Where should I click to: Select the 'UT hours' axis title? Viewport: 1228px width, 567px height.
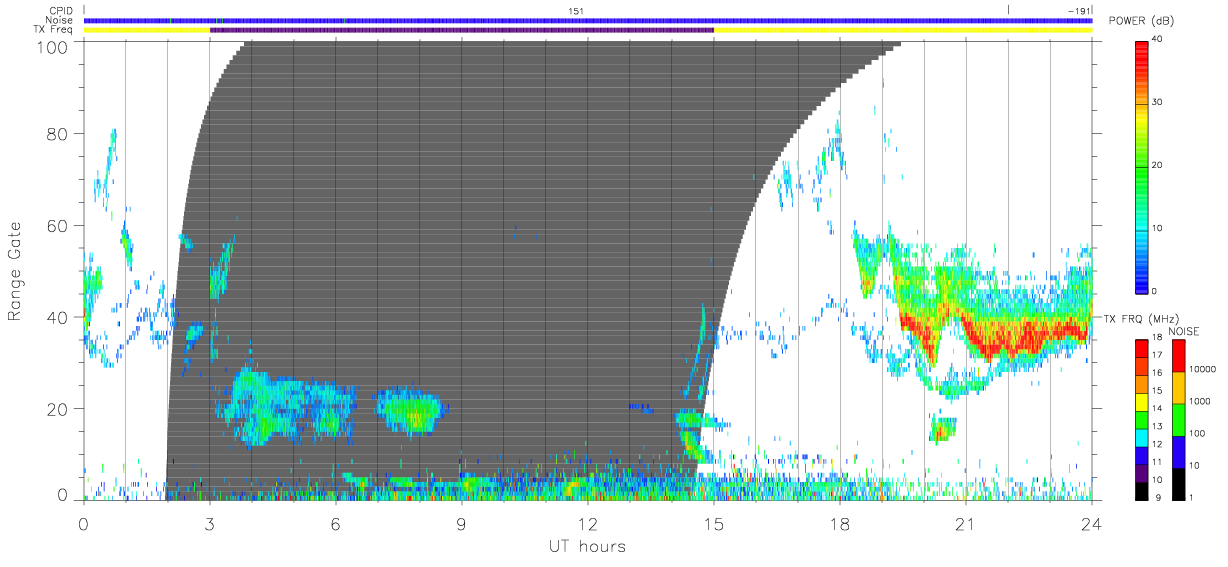point(586,546)
